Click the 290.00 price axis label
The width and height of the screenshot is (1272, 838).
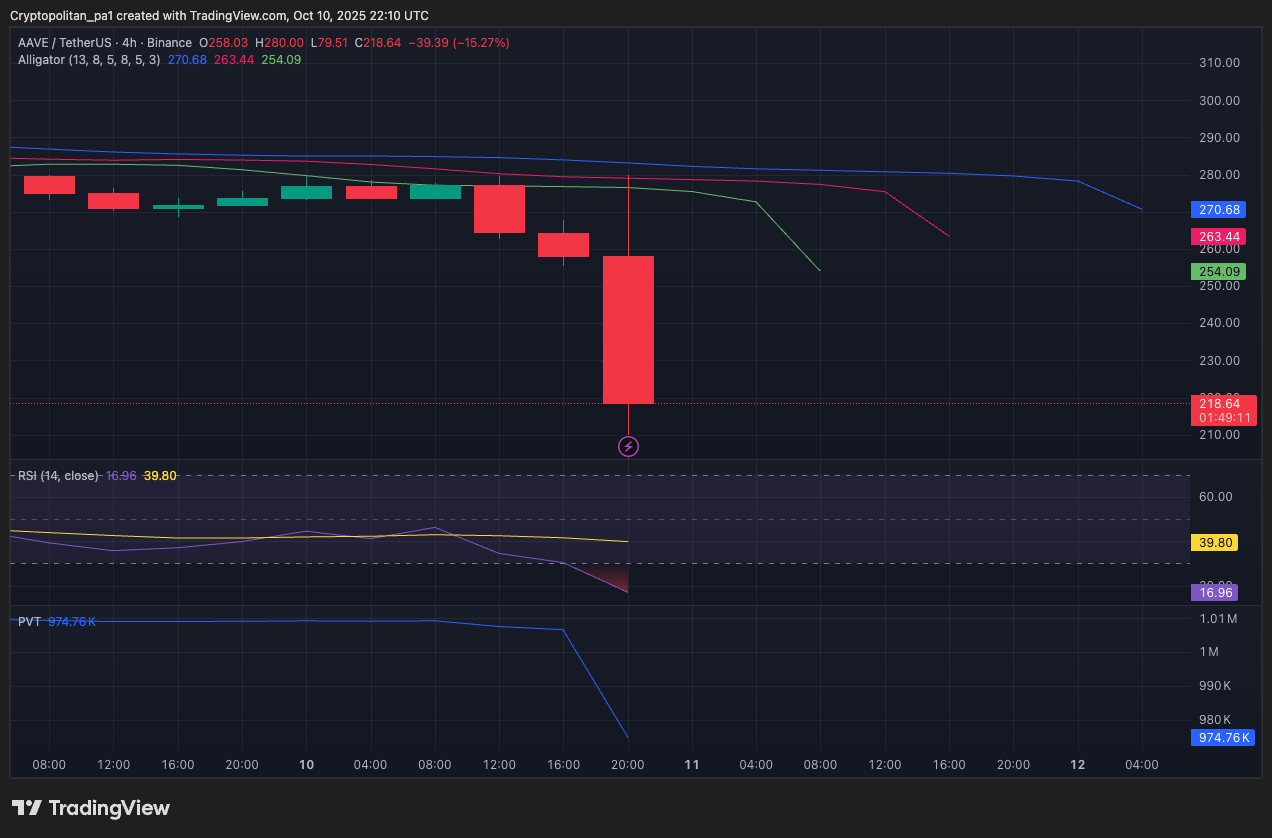(x=1219, y=138)
